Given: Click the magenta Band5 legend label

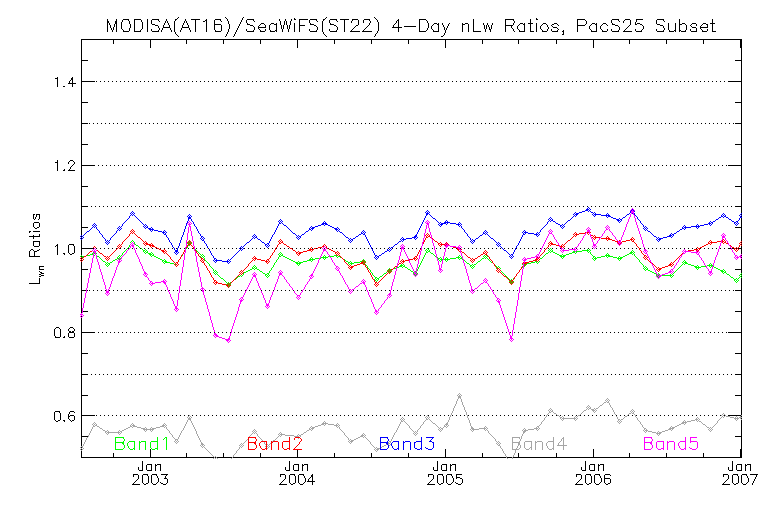Looking at the screenshot, I should click(671, 444).
